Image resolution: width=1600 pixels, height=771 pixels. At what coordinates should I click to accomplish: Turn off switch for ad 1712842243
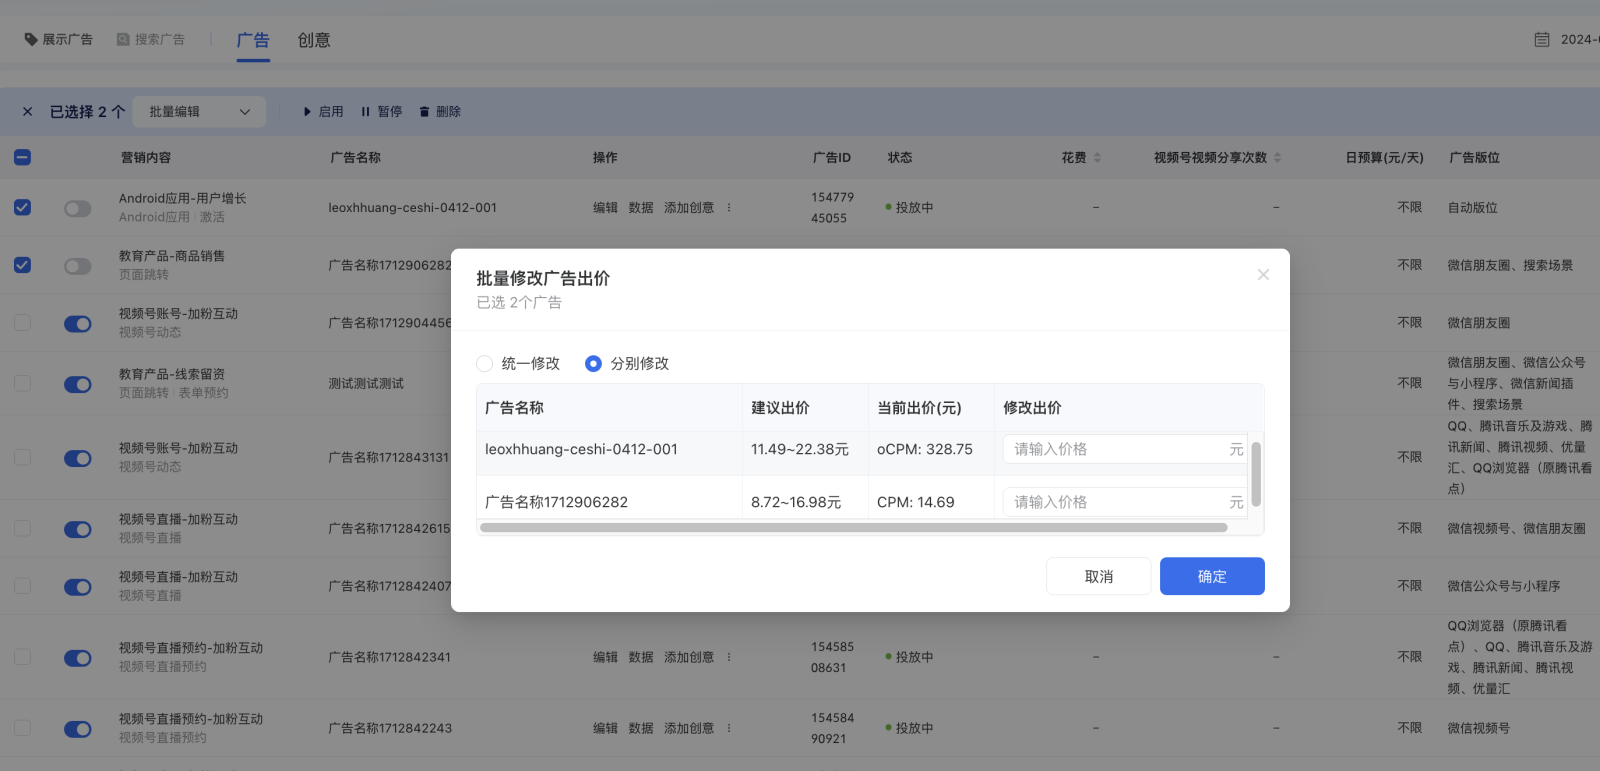pyautogui.click(x=78, y=729)
